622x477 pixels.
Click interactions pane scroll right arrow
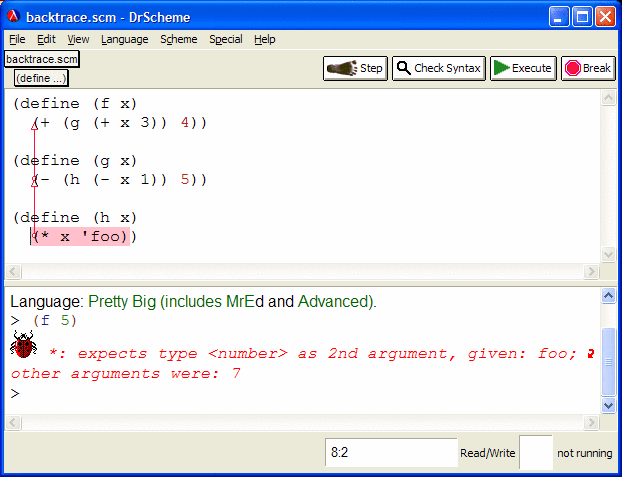pos(591,423)
